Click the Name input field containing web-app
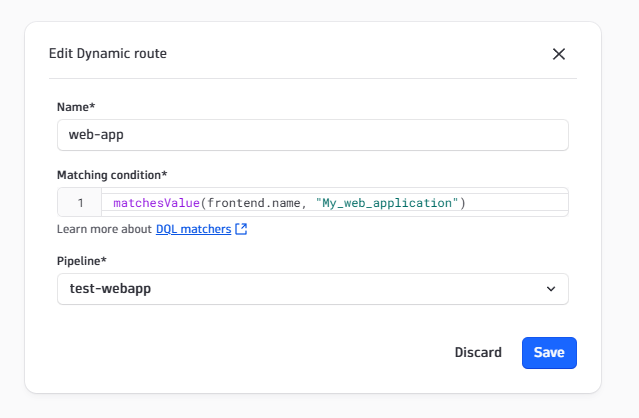Image resolution: width=639 pixels, height=418 pixels. (x=313, y=135)
